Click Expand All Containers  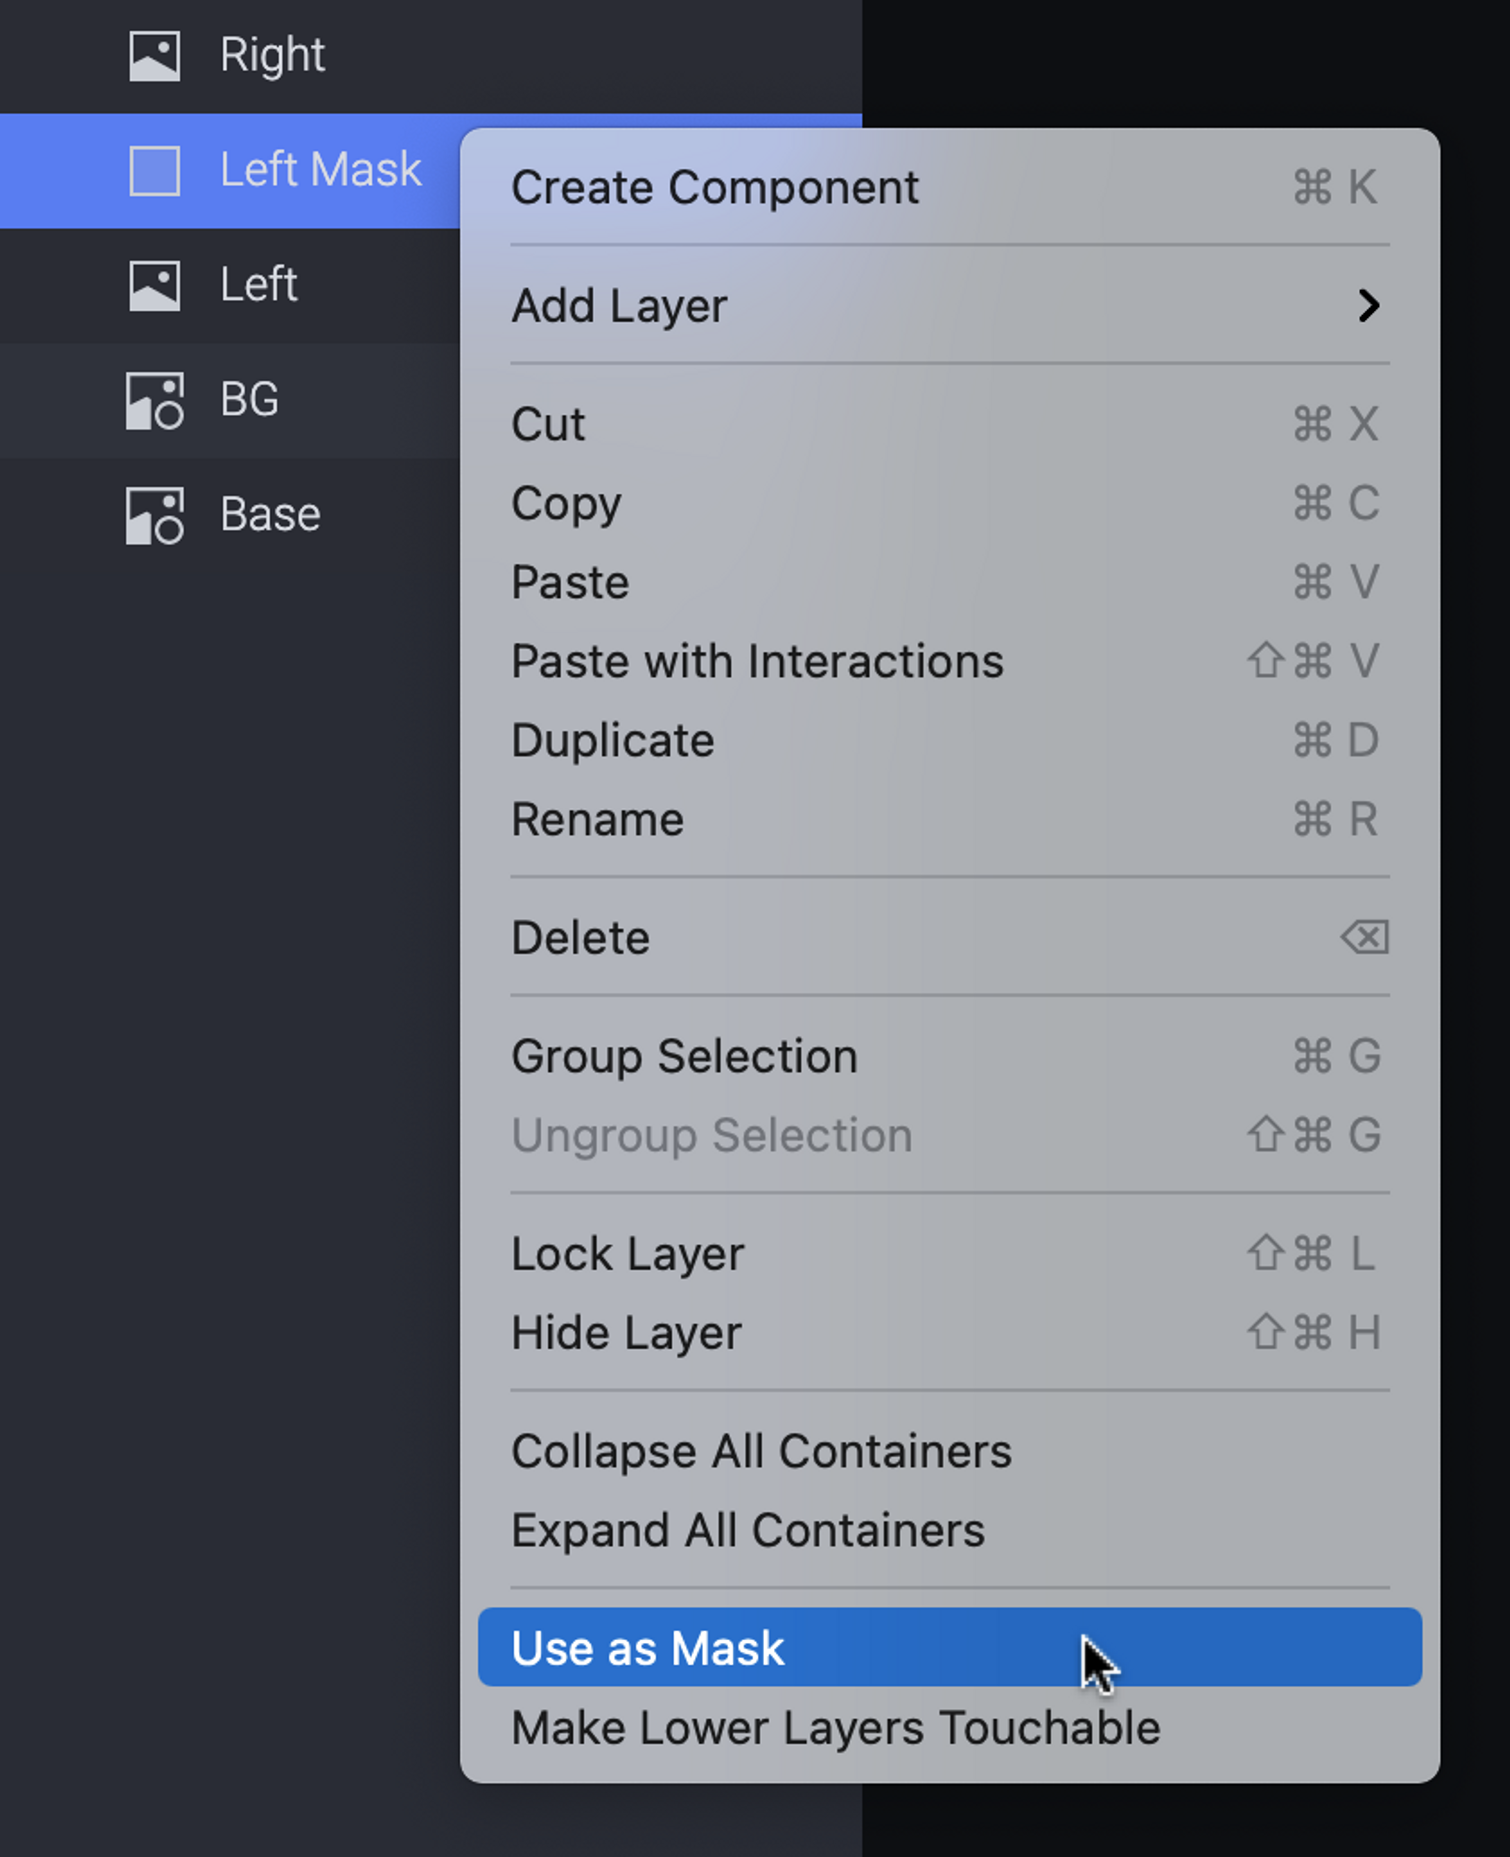(x=748, y=1530)
